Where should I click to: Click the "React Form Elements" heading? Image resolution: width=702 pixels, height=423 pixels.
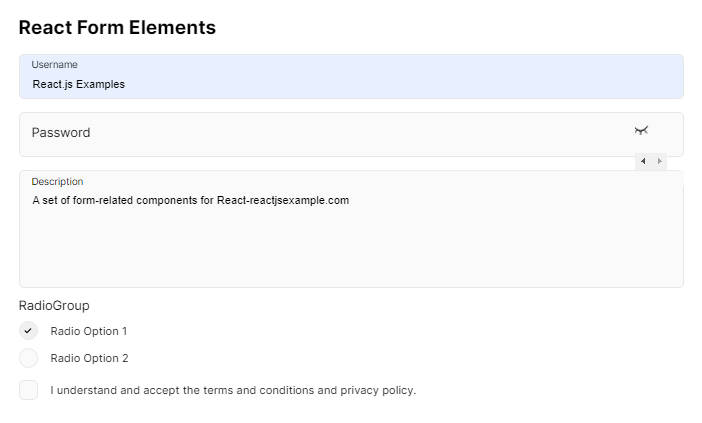point(117,28)
